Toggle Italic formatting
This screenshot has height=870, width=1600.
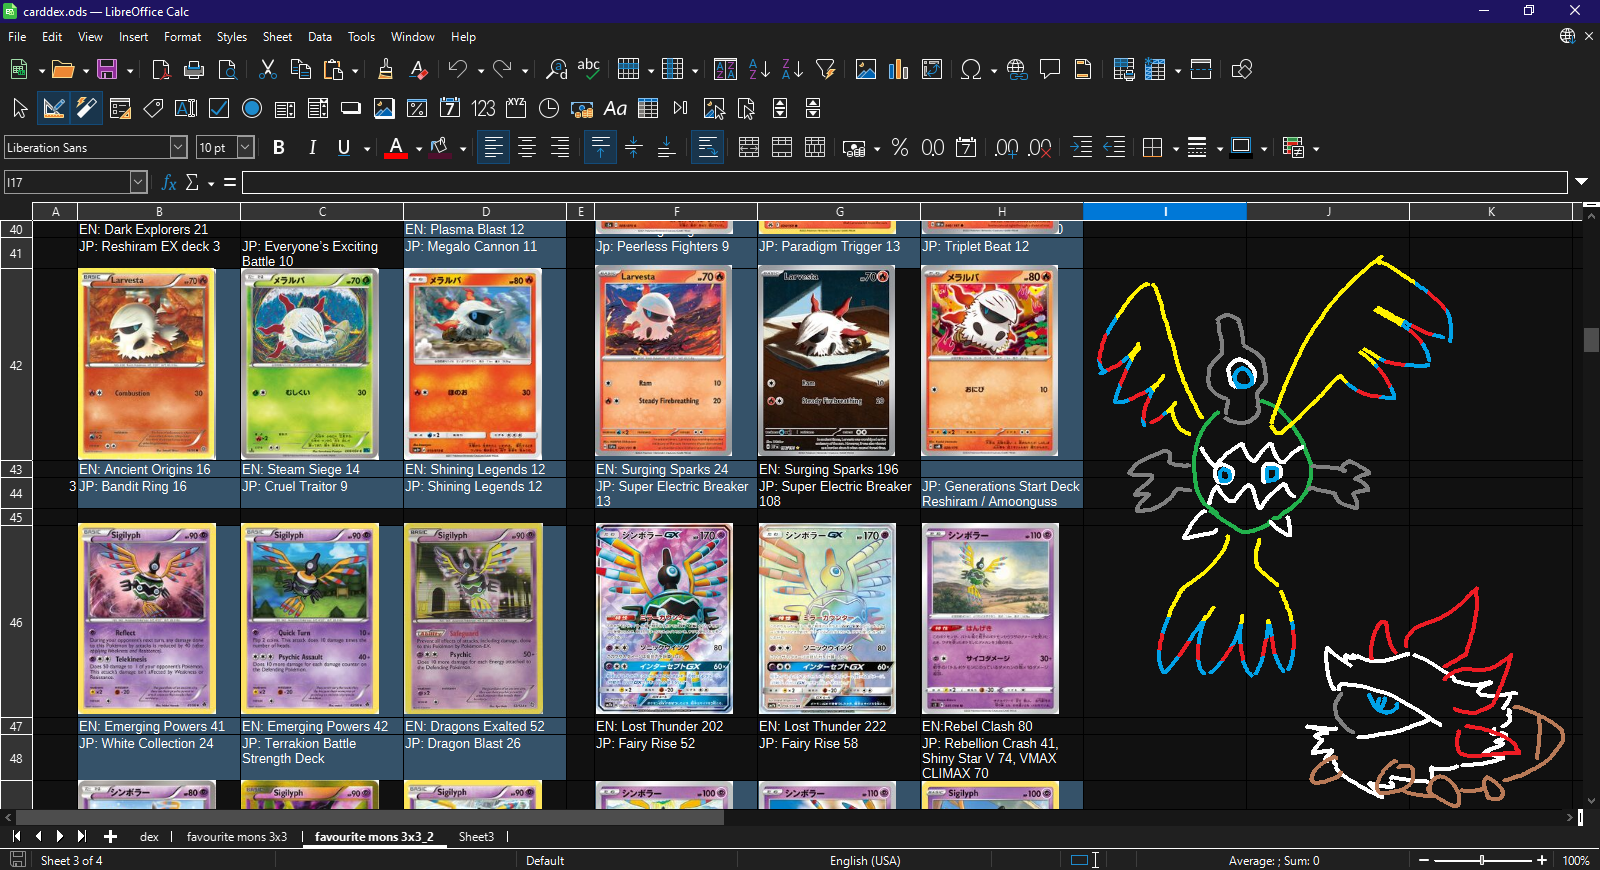(x=312, y=148)
